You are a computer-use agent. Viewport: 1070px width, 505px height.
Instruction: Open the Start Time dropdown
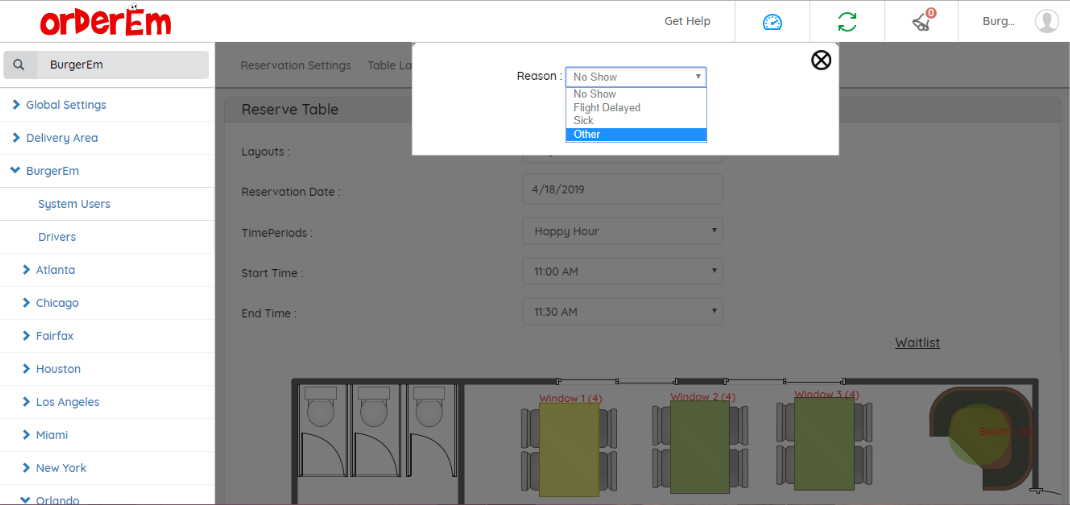tap(621, 271)
